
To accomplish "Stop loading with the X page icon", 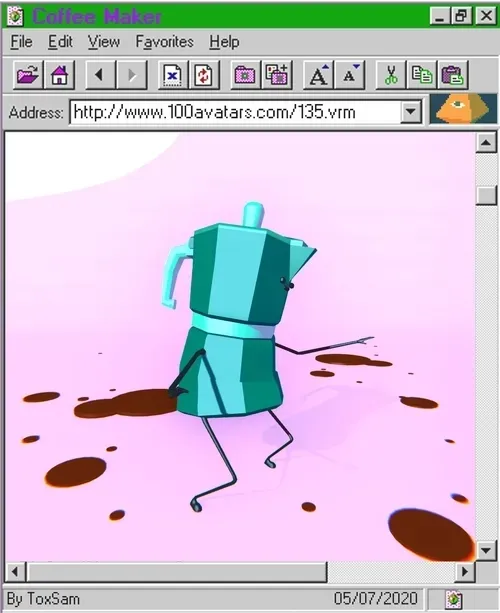I will click(x=173, y=75).
